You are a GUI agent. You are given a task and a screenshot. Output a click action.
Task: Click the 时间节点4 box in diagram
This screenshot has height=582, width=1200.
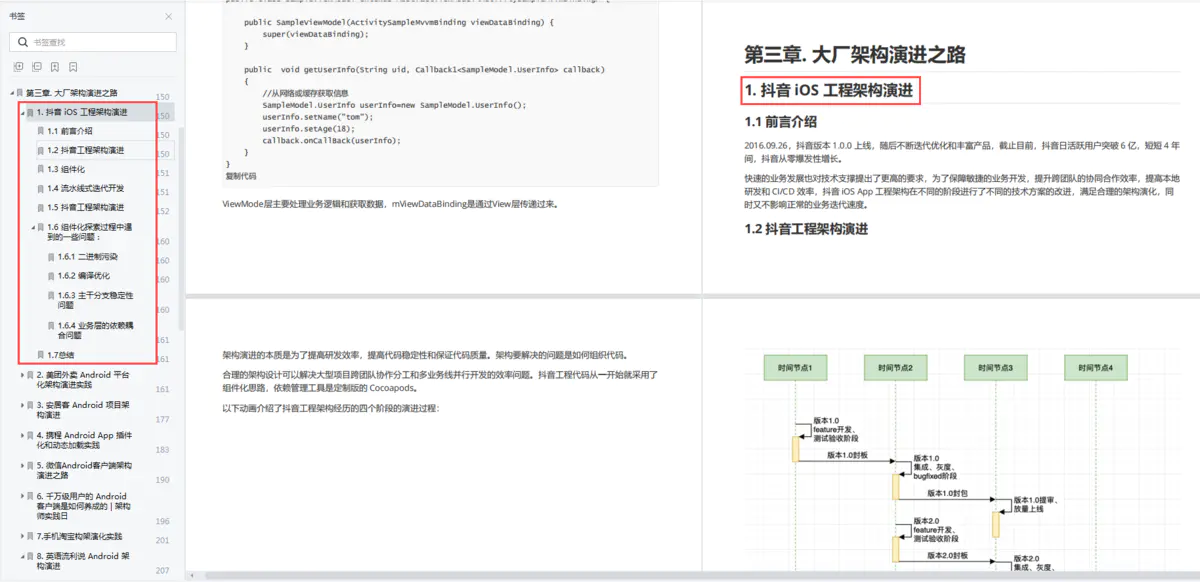pos(1097,368)
